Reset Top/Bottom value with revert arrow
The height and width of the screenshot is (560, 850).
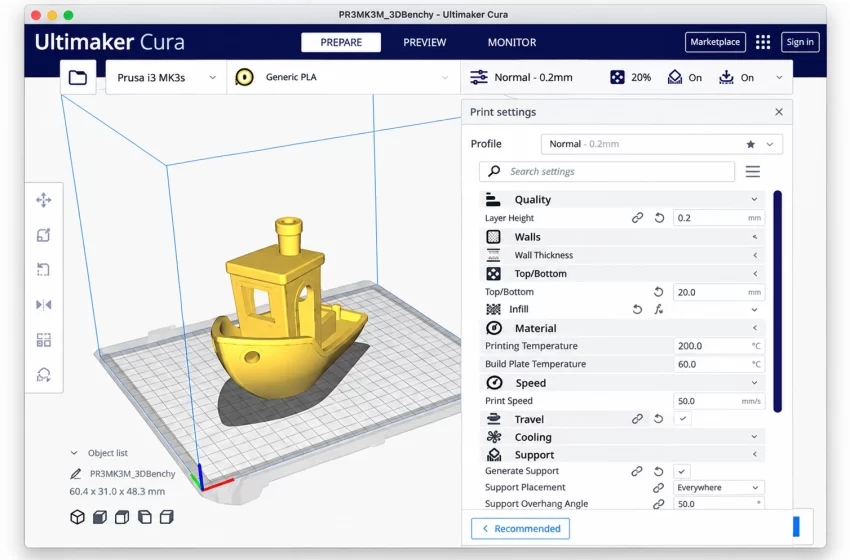click(x=659, y=292)
